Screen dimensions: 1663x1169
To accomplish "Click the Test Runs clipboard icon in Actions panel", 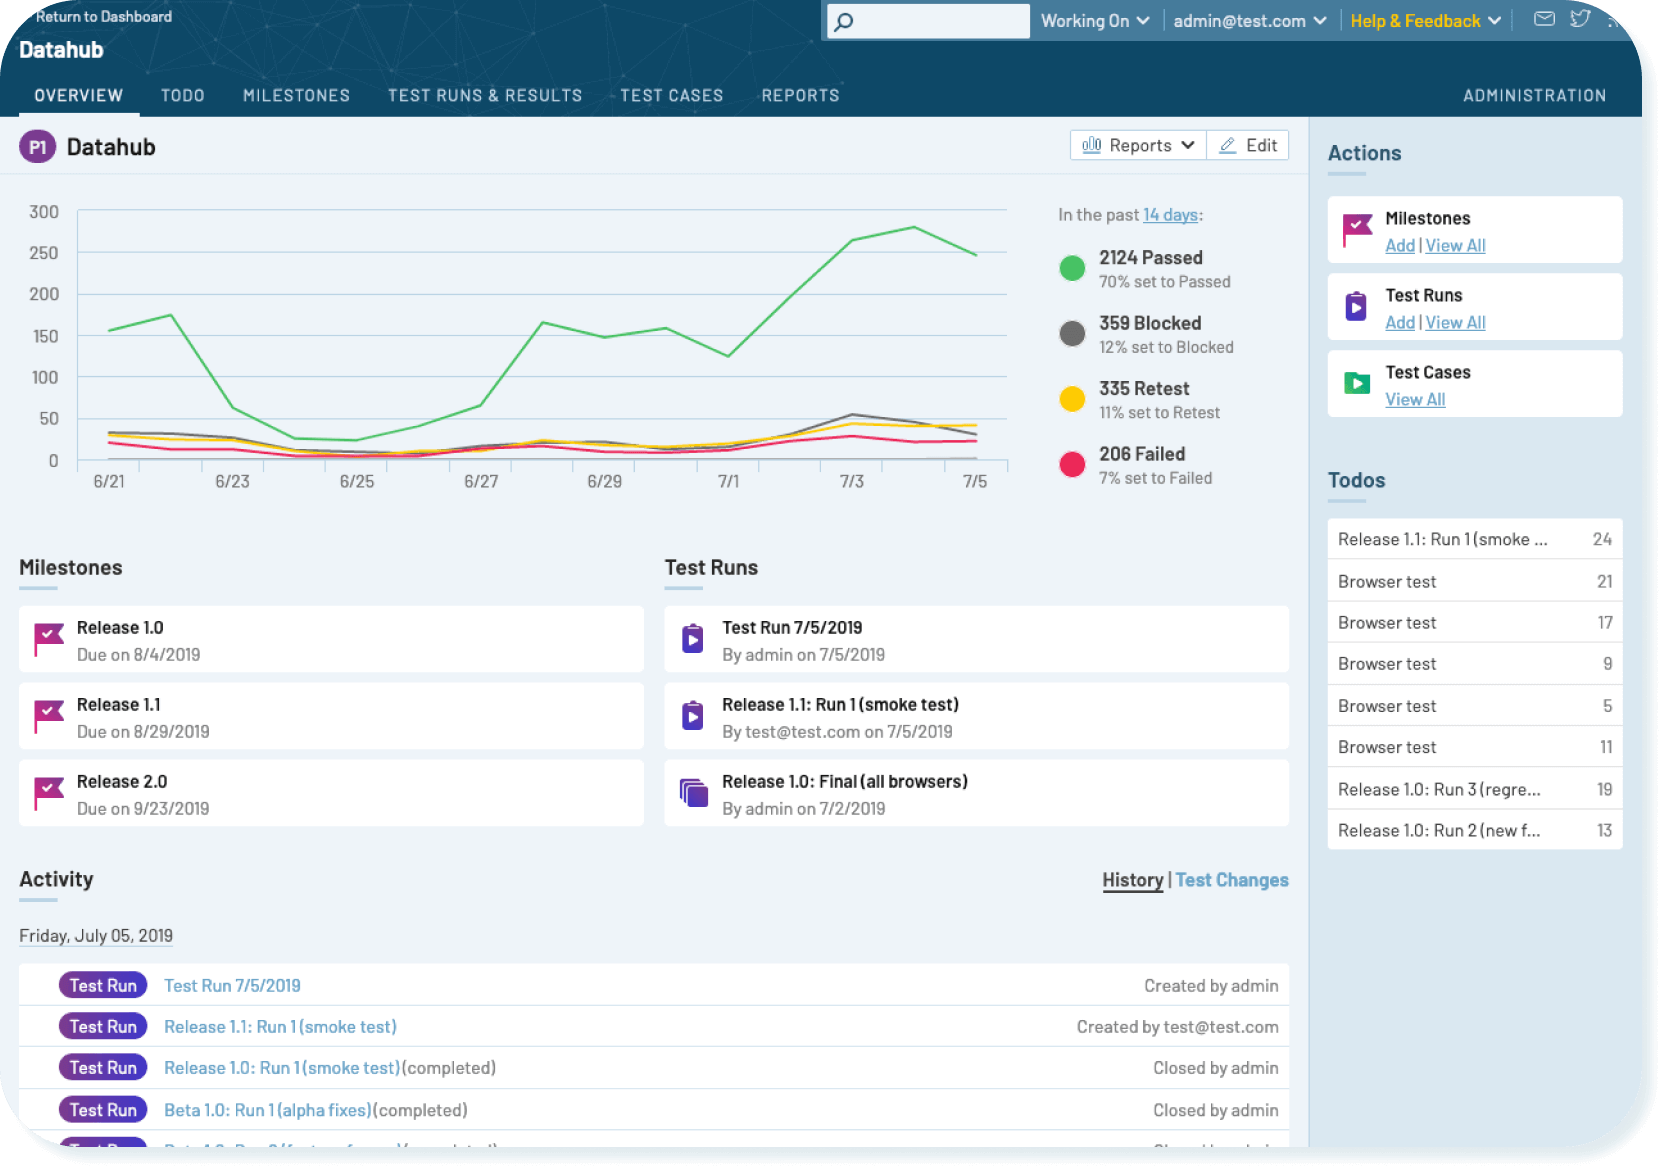I will [1356, 306].
